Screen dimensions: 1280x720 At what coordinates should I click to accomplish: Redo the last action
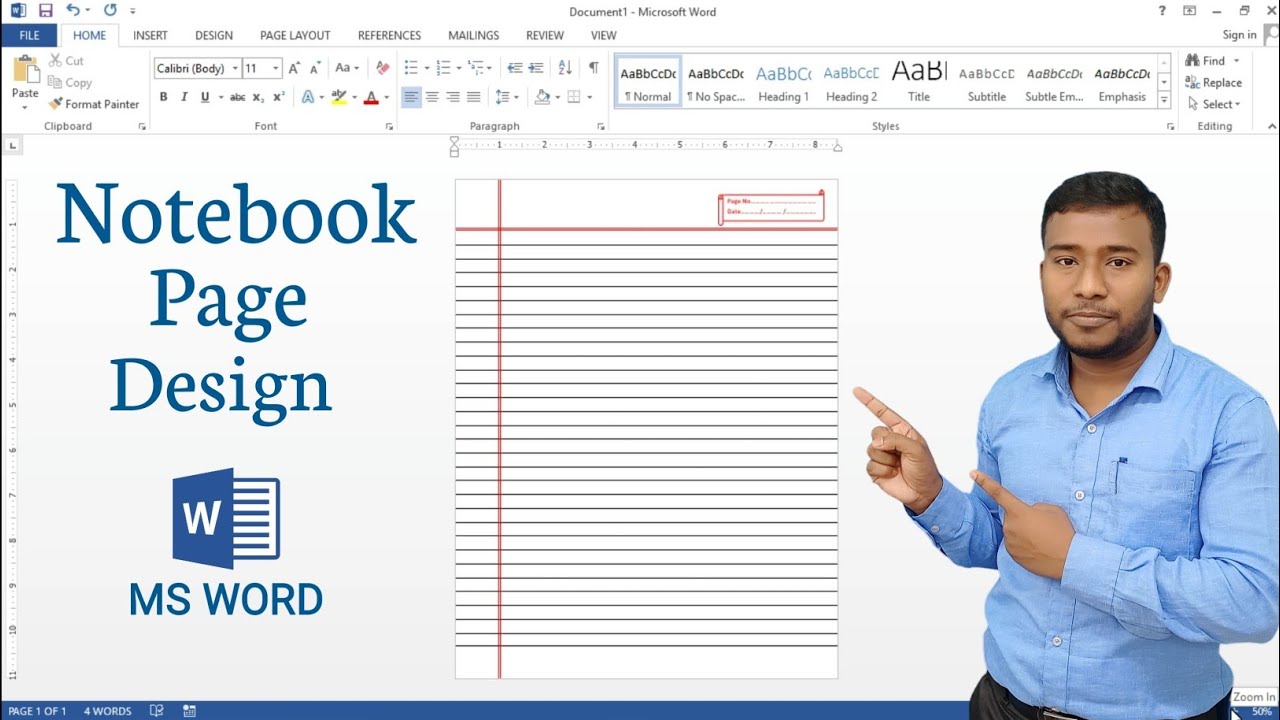110,11
